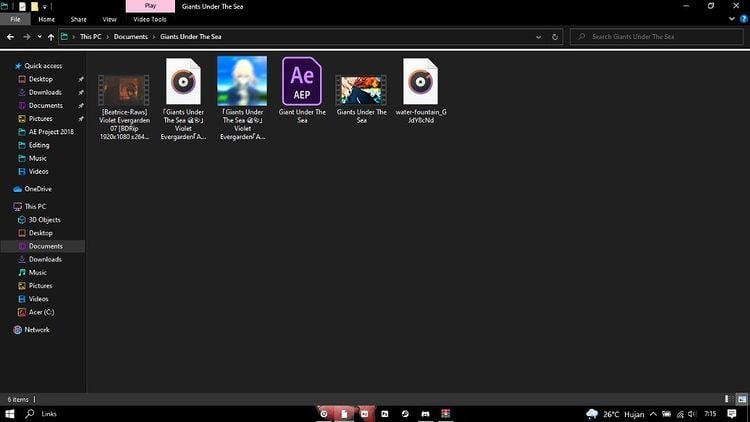This screenshot has height=422, width=750.
Task: Open File Explorer help
Action: pyautogui.click(x=744, y=19)
